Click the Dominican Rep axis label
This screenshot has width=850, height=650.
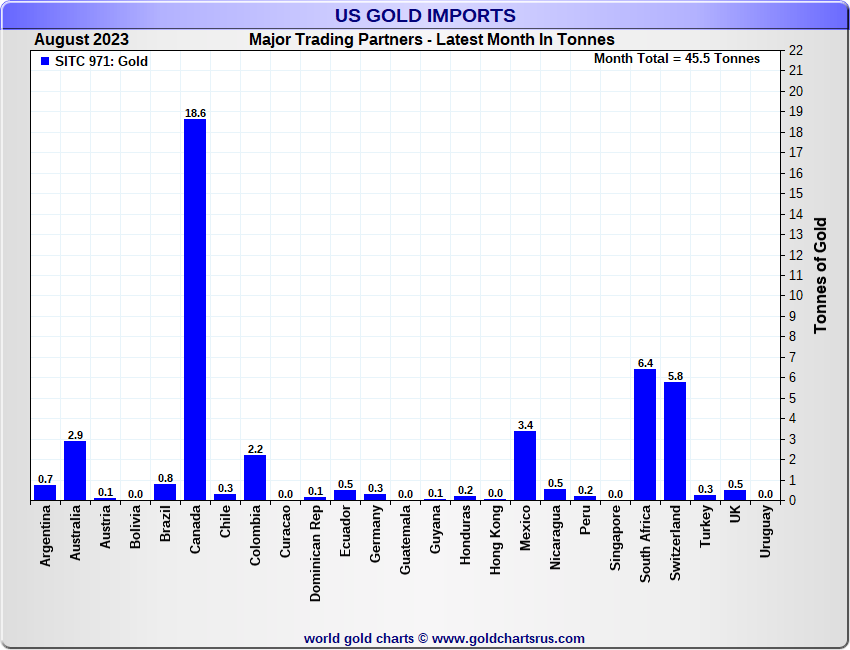[315, 554]
